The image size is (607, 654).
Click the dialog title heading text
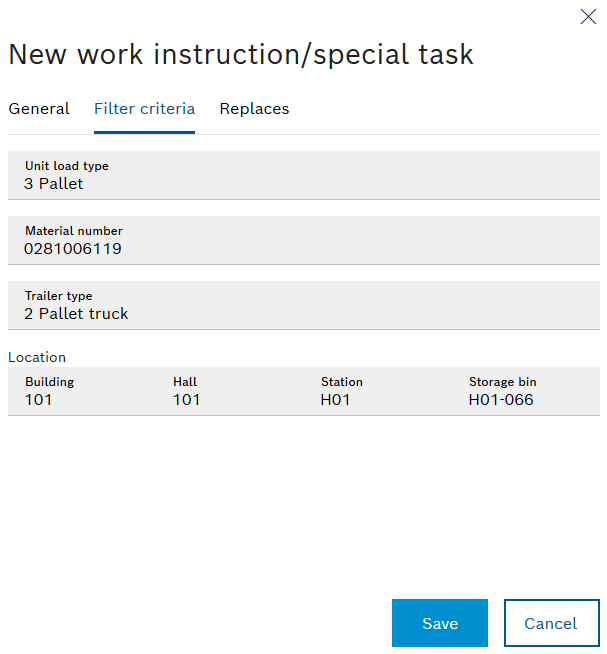coord(241,55)
